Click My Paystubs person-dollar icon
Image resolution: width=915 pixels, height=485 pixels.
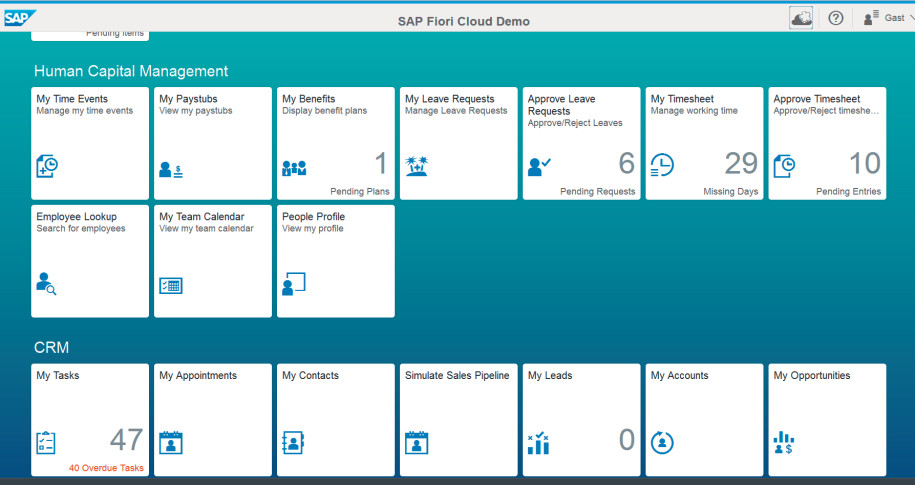(170, 170)
